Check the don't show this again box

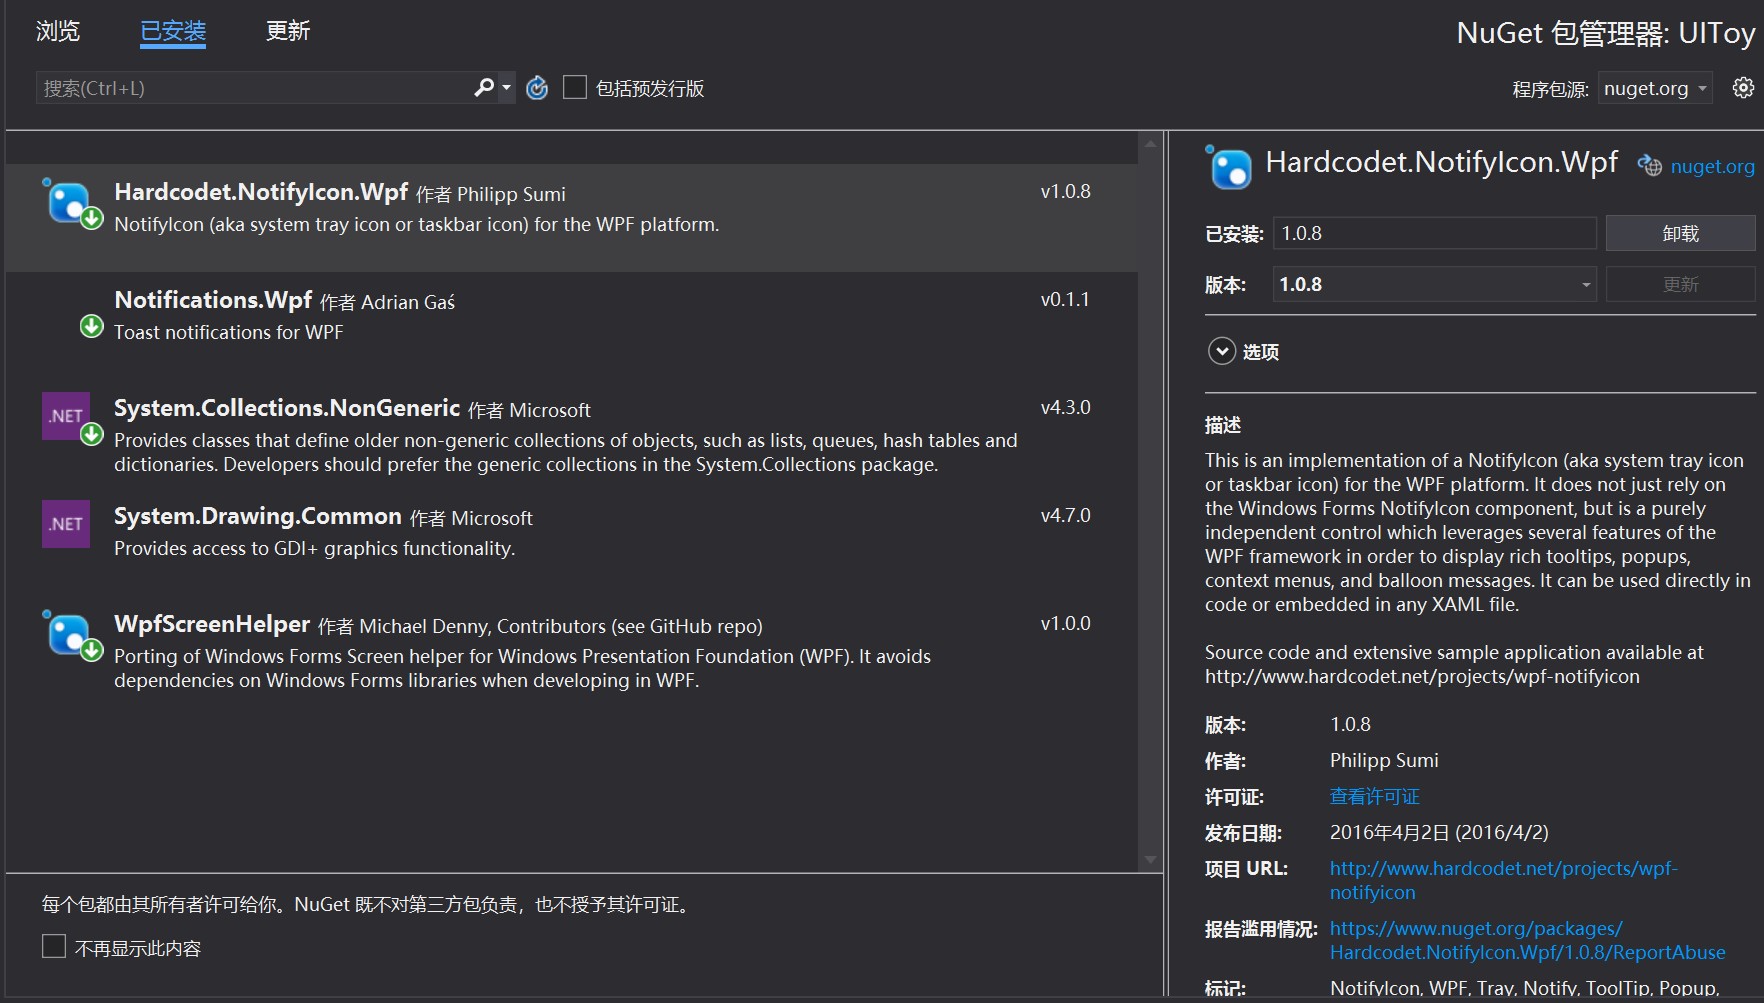click(x=54, y=946)
